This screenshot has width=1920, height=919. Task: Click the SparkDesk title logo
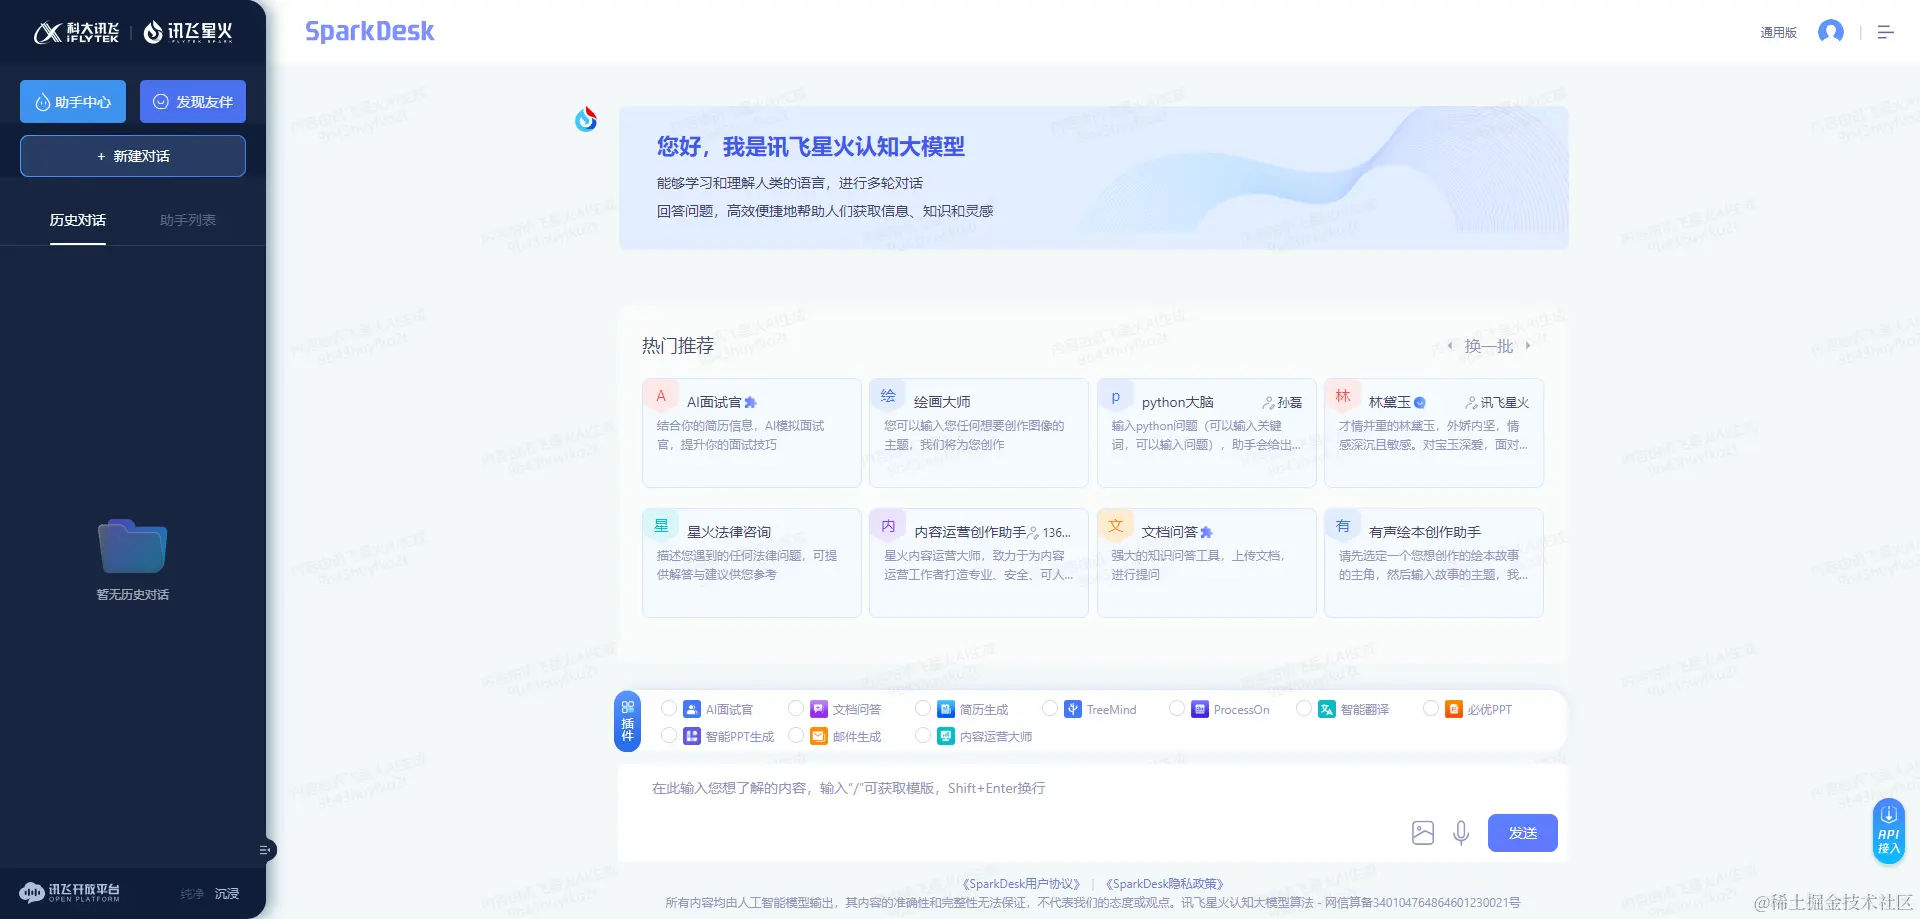(370, 32)
